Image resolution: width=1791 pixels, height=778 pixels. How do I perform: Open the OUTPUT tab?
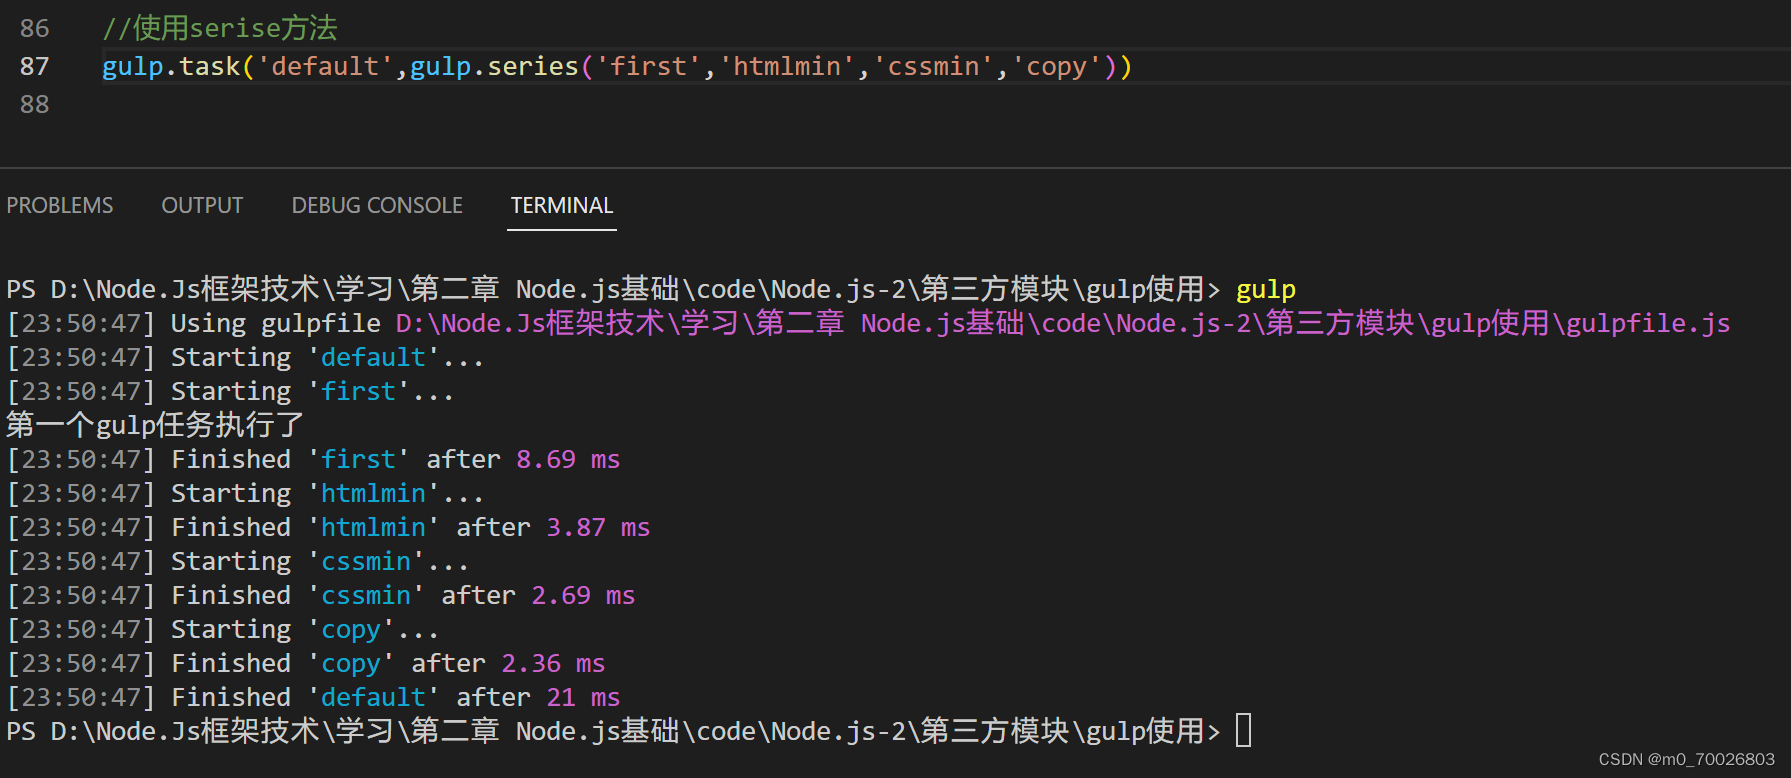click(202, 205)
